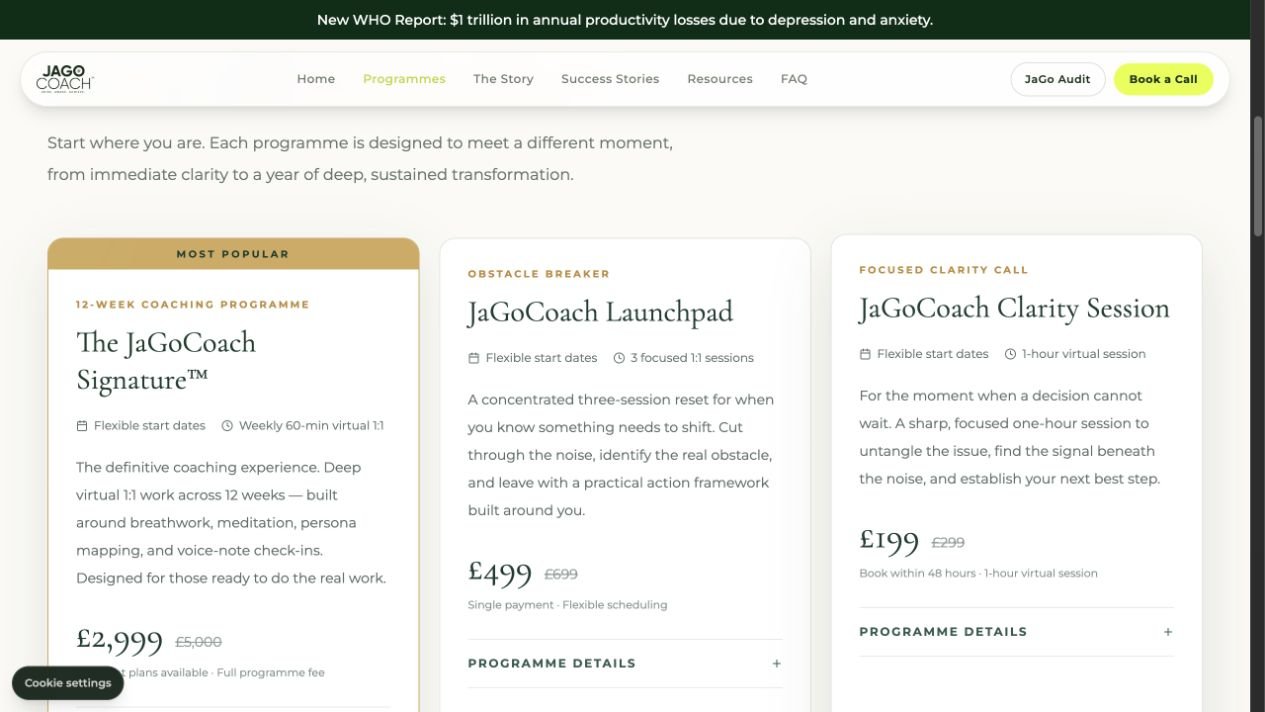Click clock icon beside 3 focused 1:1 sessions
1265x712 pixels.
tap(619, 358)
